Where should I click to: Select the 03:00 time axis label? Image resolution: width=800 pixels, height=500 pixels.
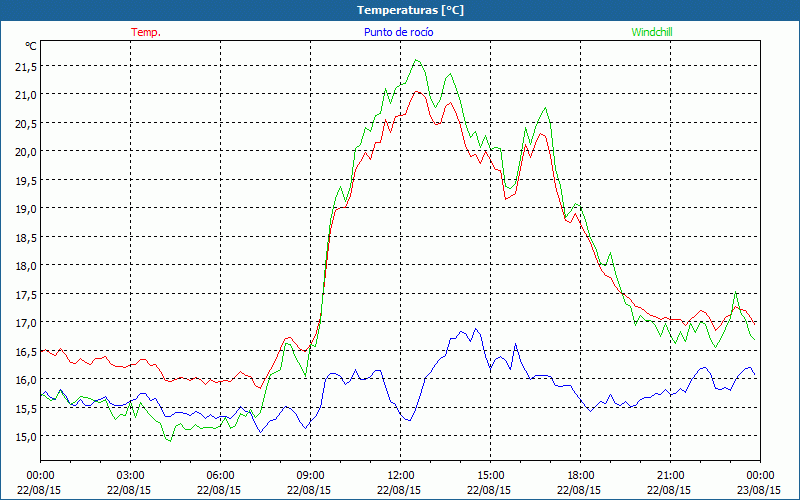click(x=131, y=475)
